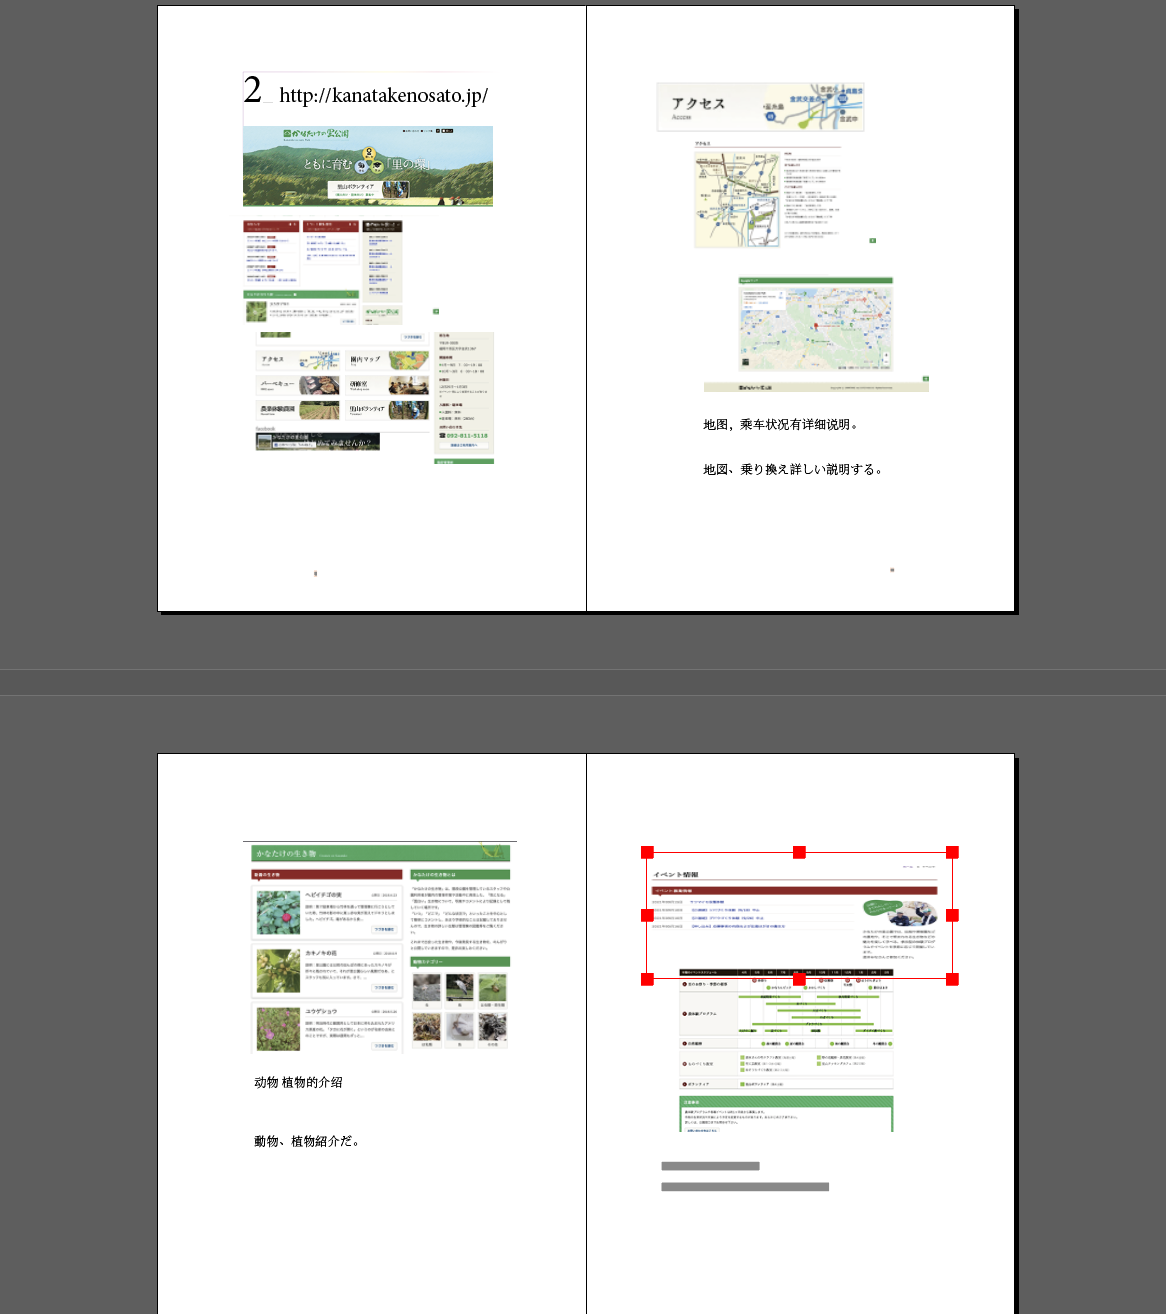Click the right-middle red selection handle
The image size is (1166, 1314).
click(952, 915)
